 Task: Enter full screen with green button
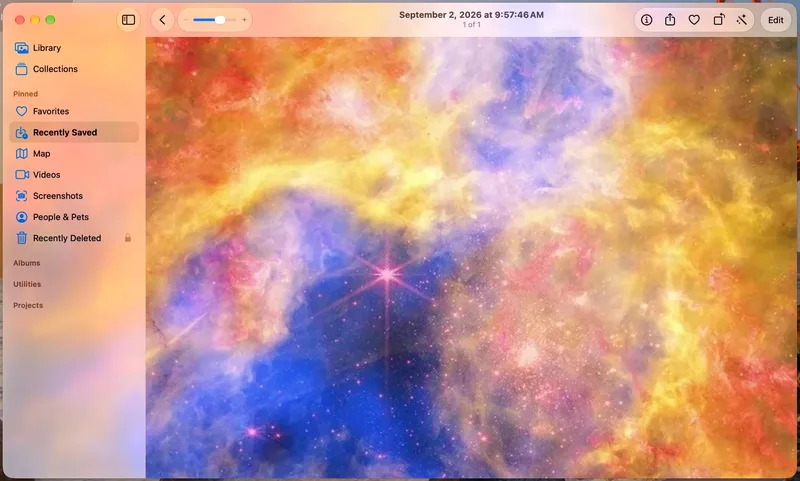point(51,20)
